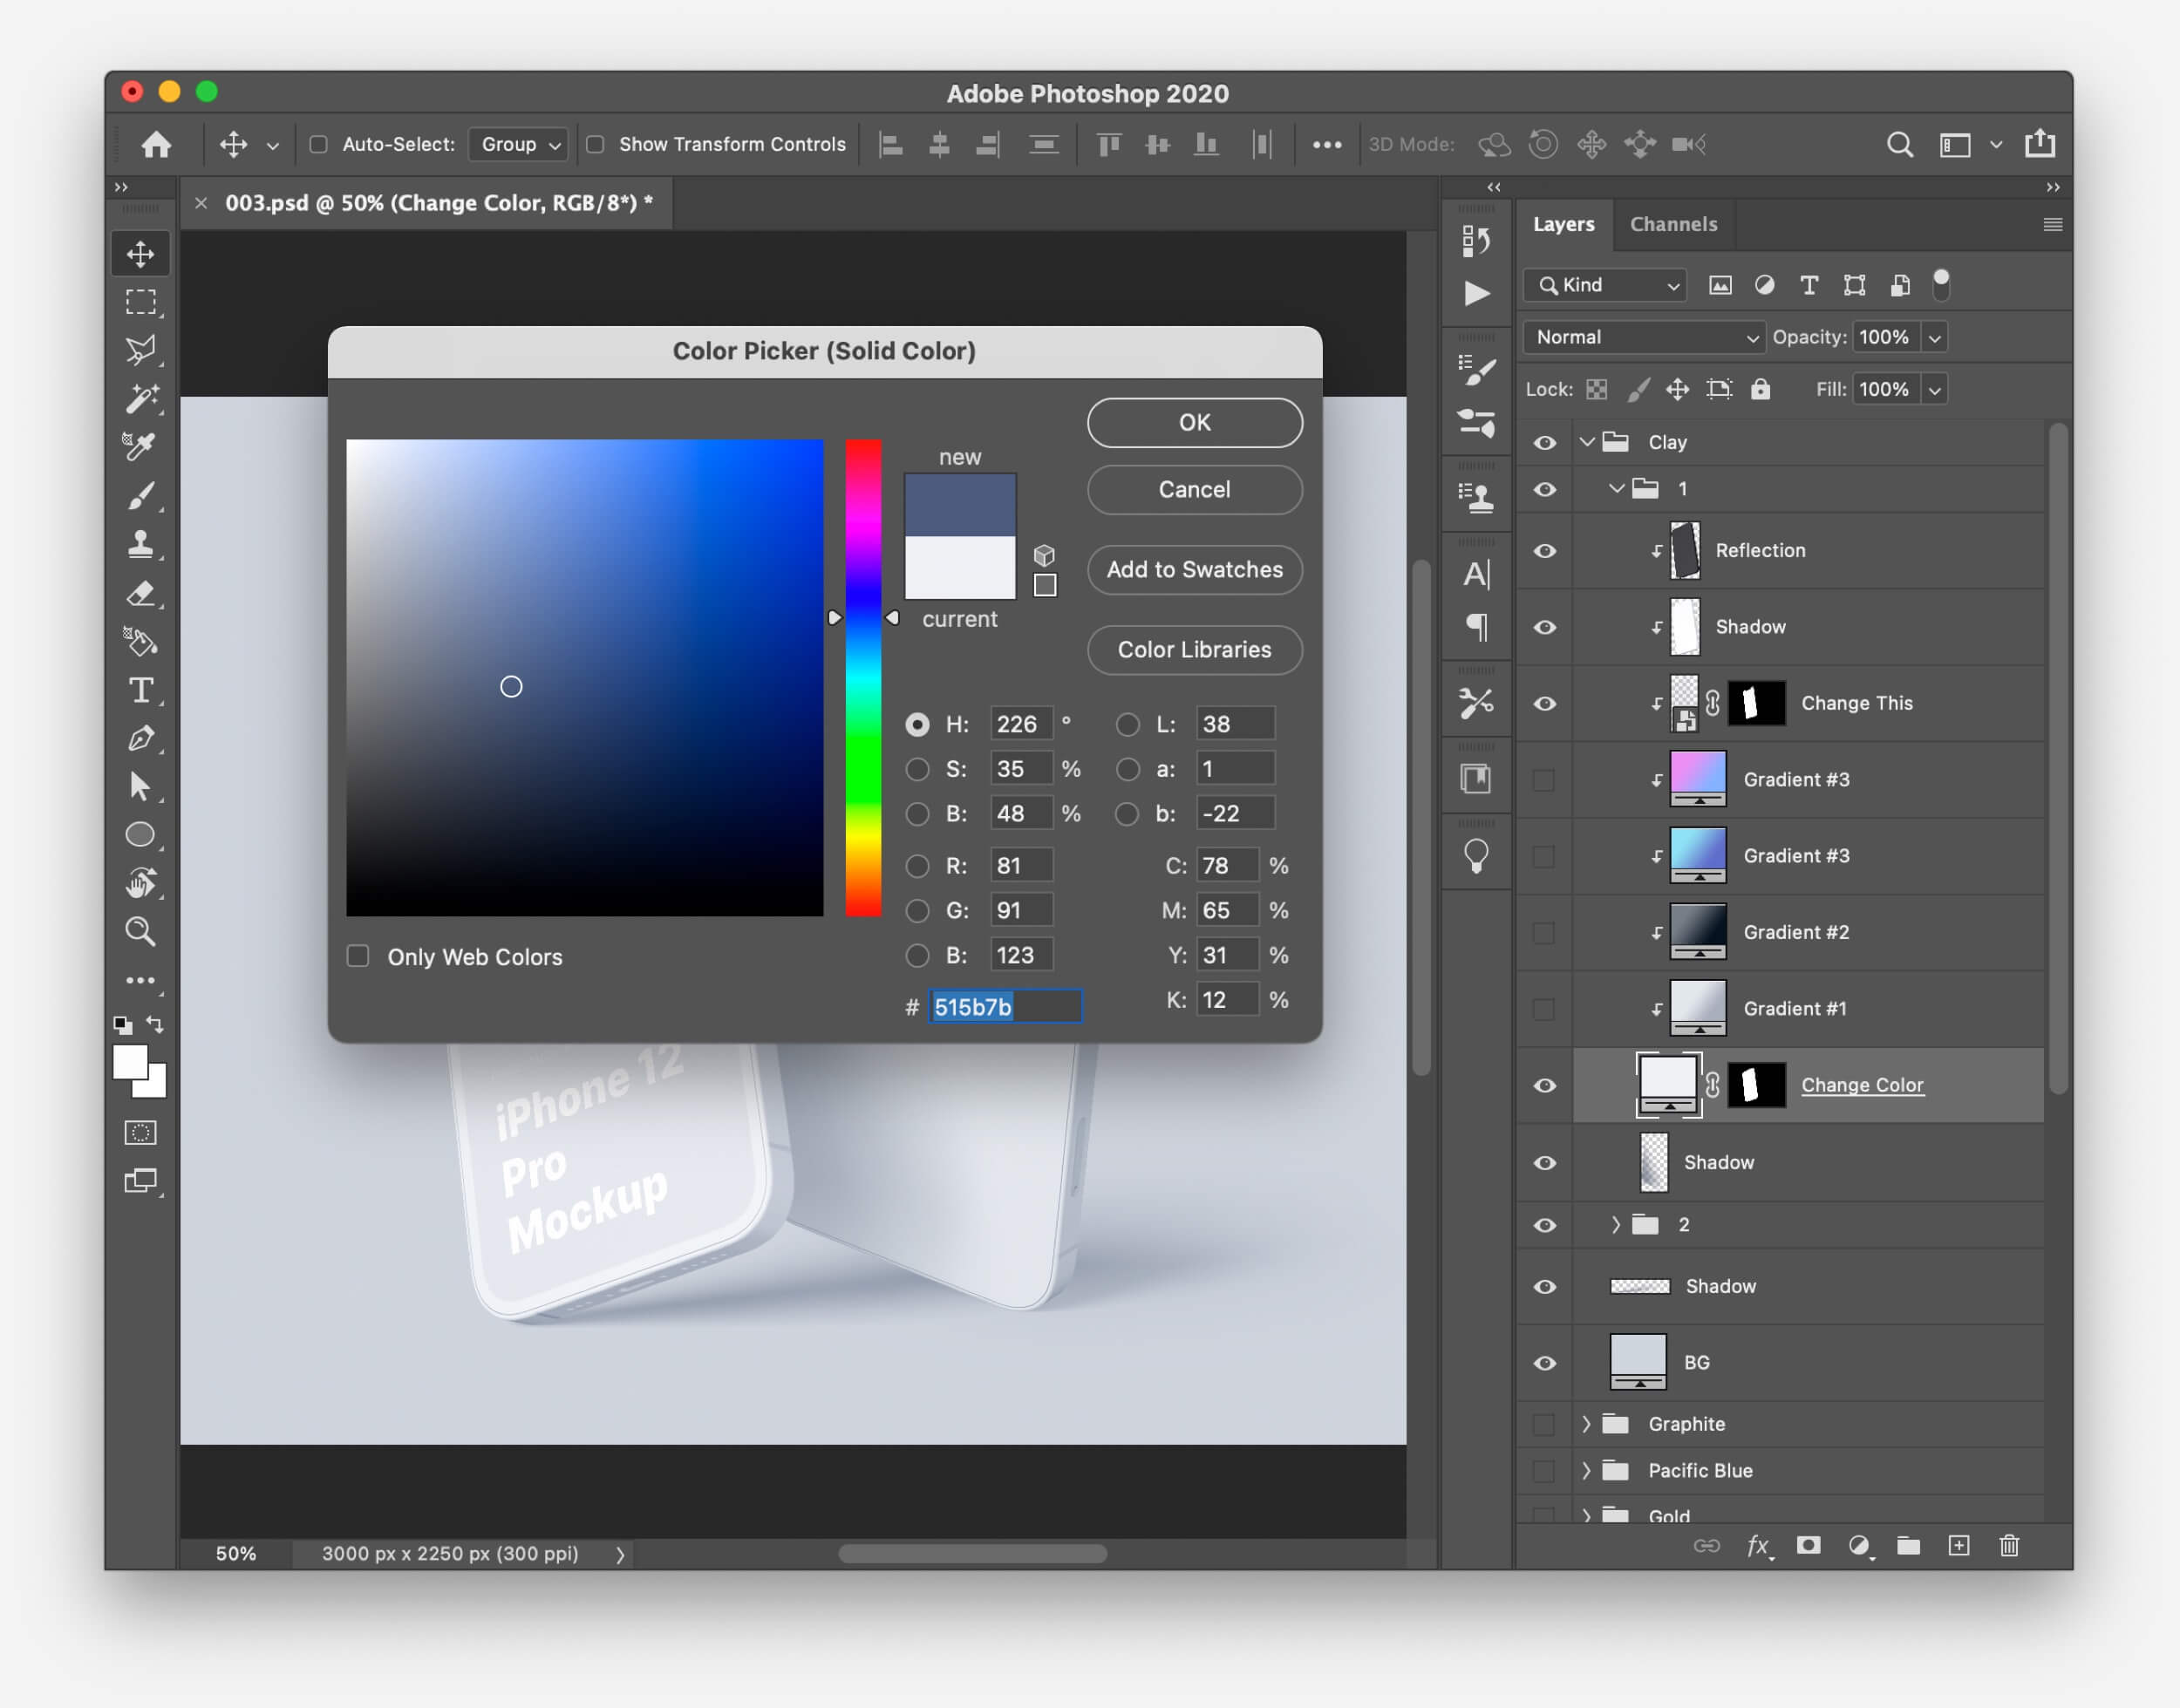The width and height of the screenshot is (2180, 1708).
Task: Select the Eraser tool
Action: coord(140,593)
